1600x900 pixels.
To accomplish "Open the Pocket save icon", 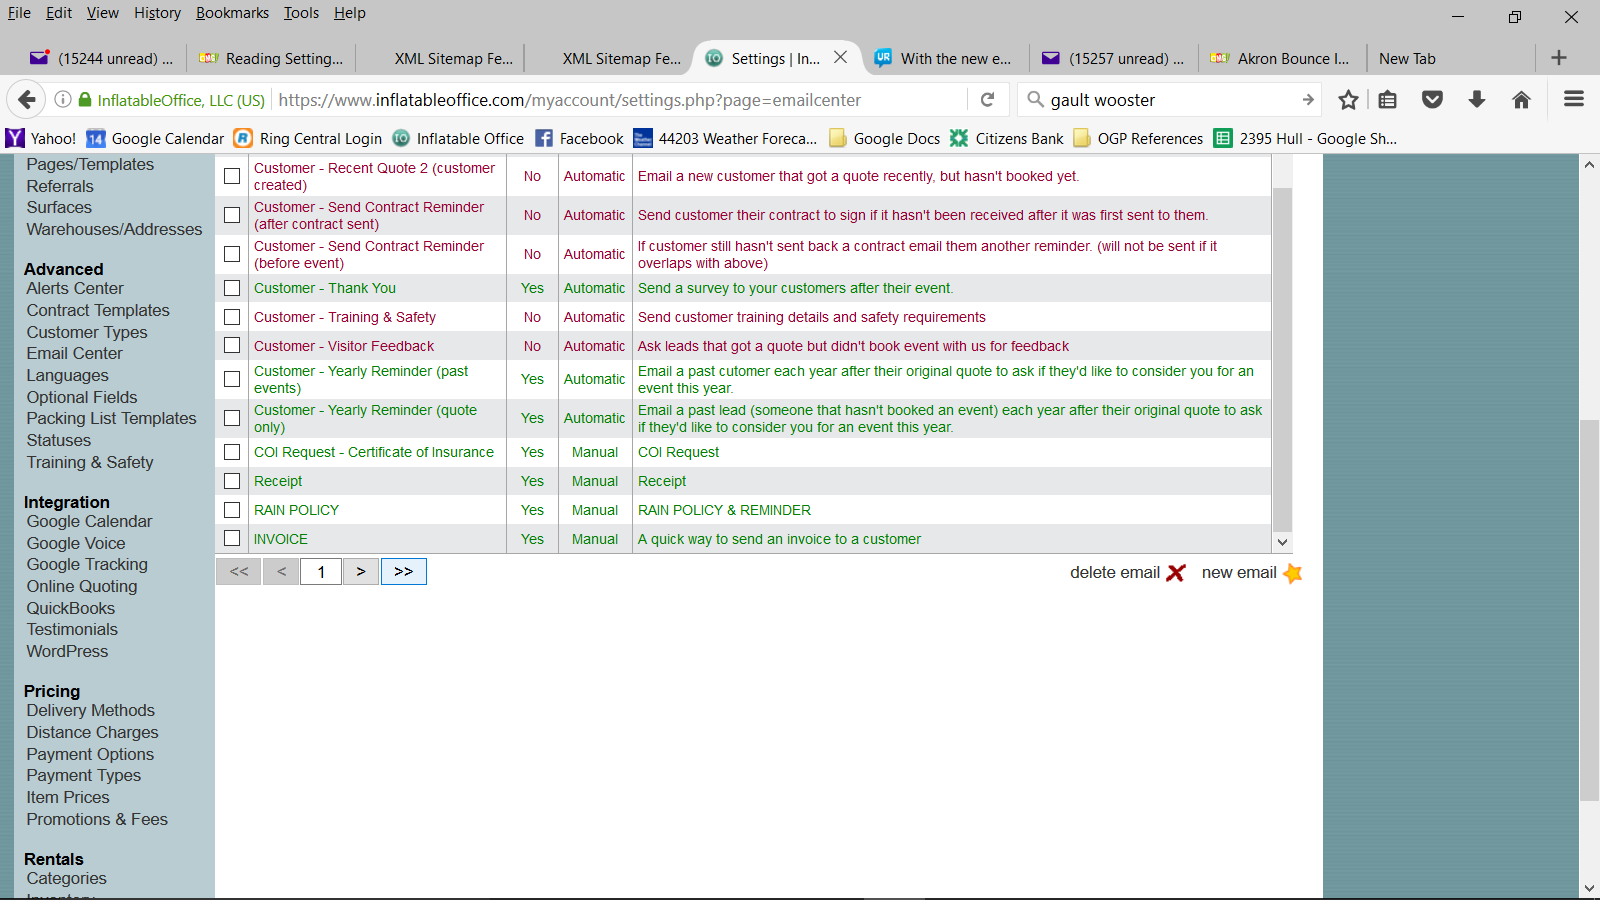I will [1432, 100].
